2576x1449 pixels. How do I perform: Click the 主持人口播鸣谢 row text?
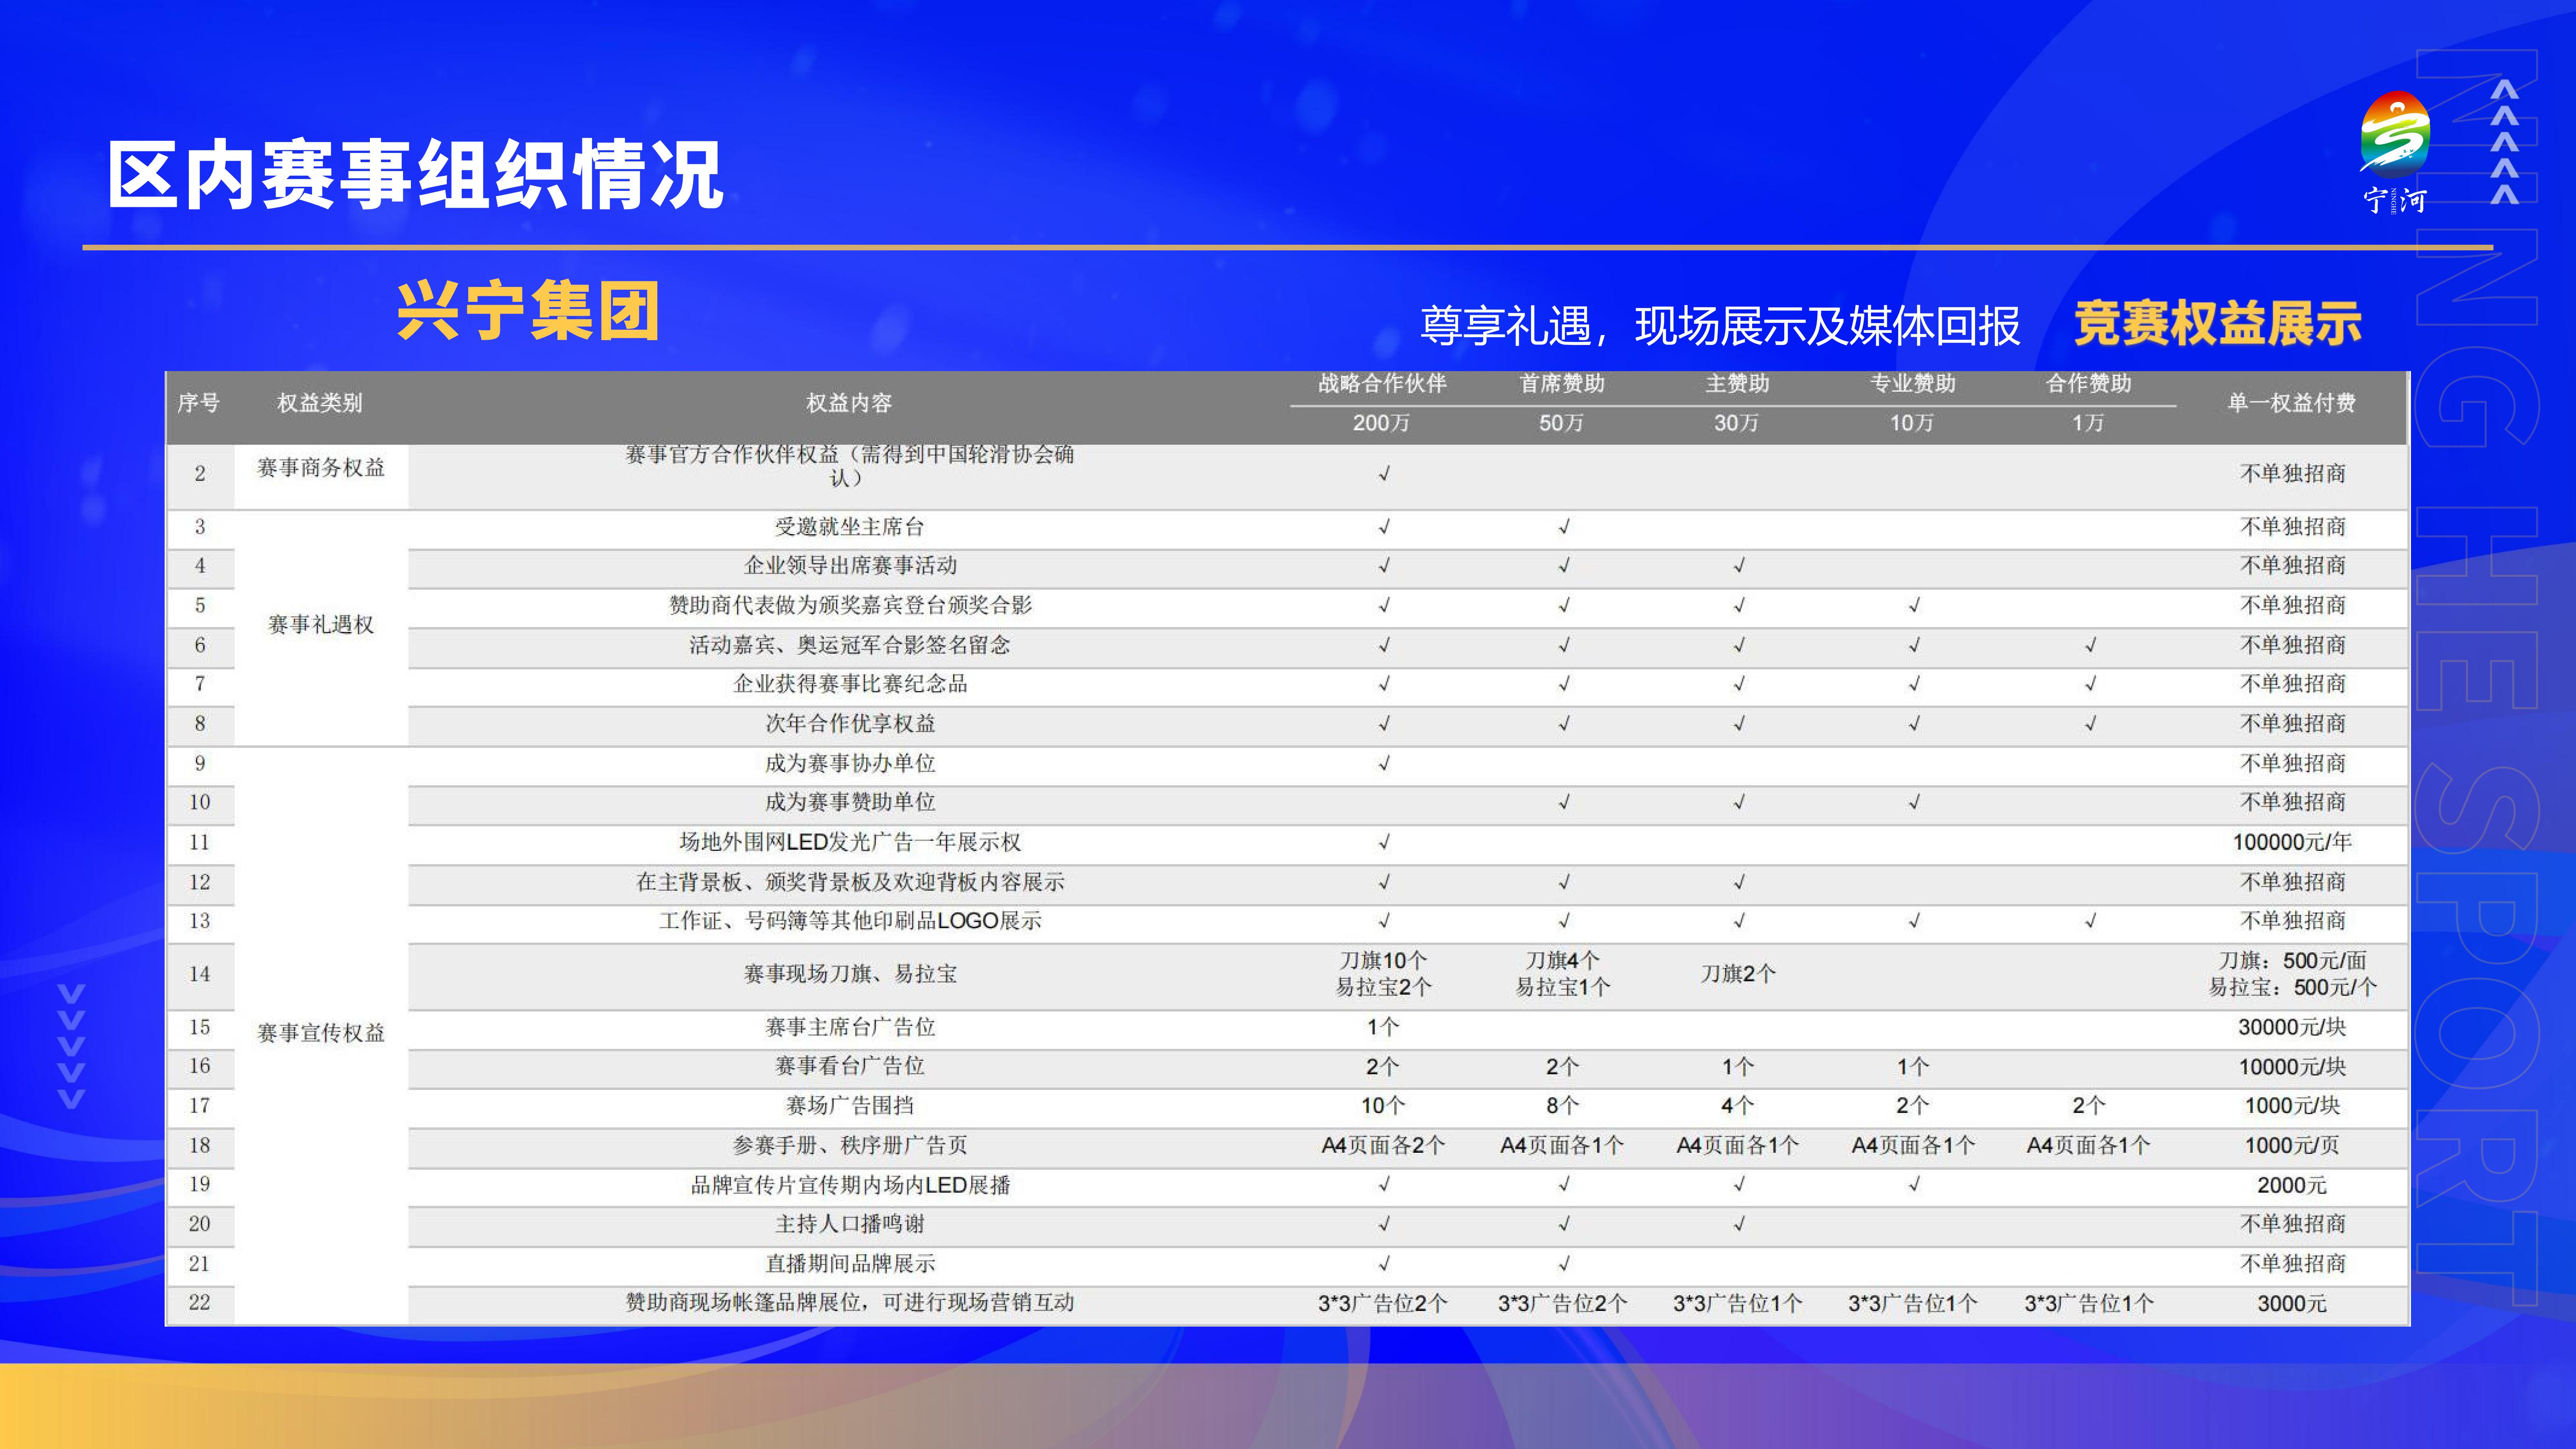coord(850,1224)
